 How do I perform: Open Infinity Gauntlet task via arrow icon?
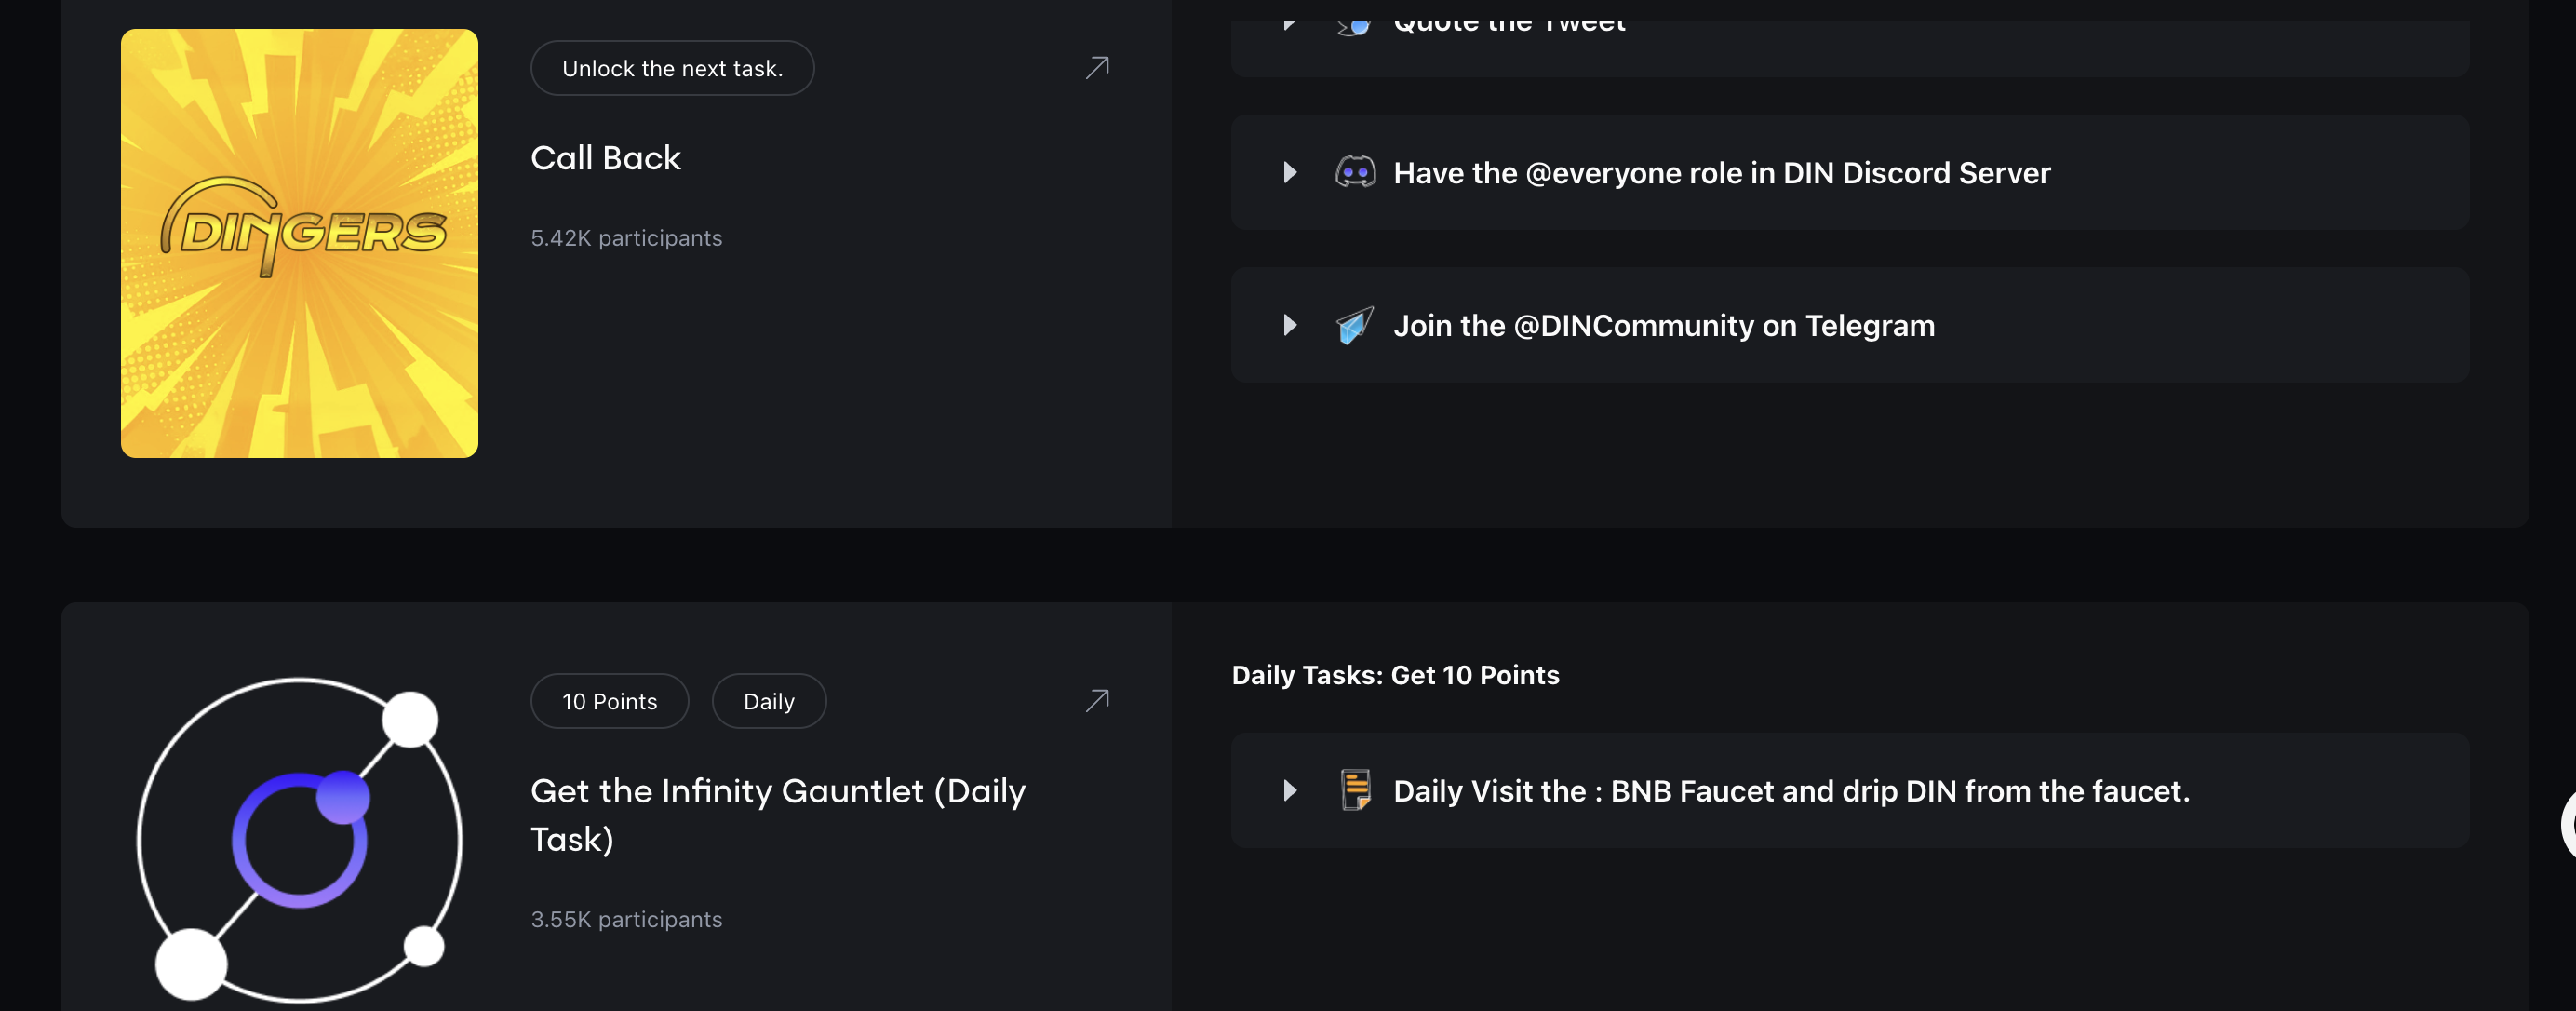point(1097,700)
